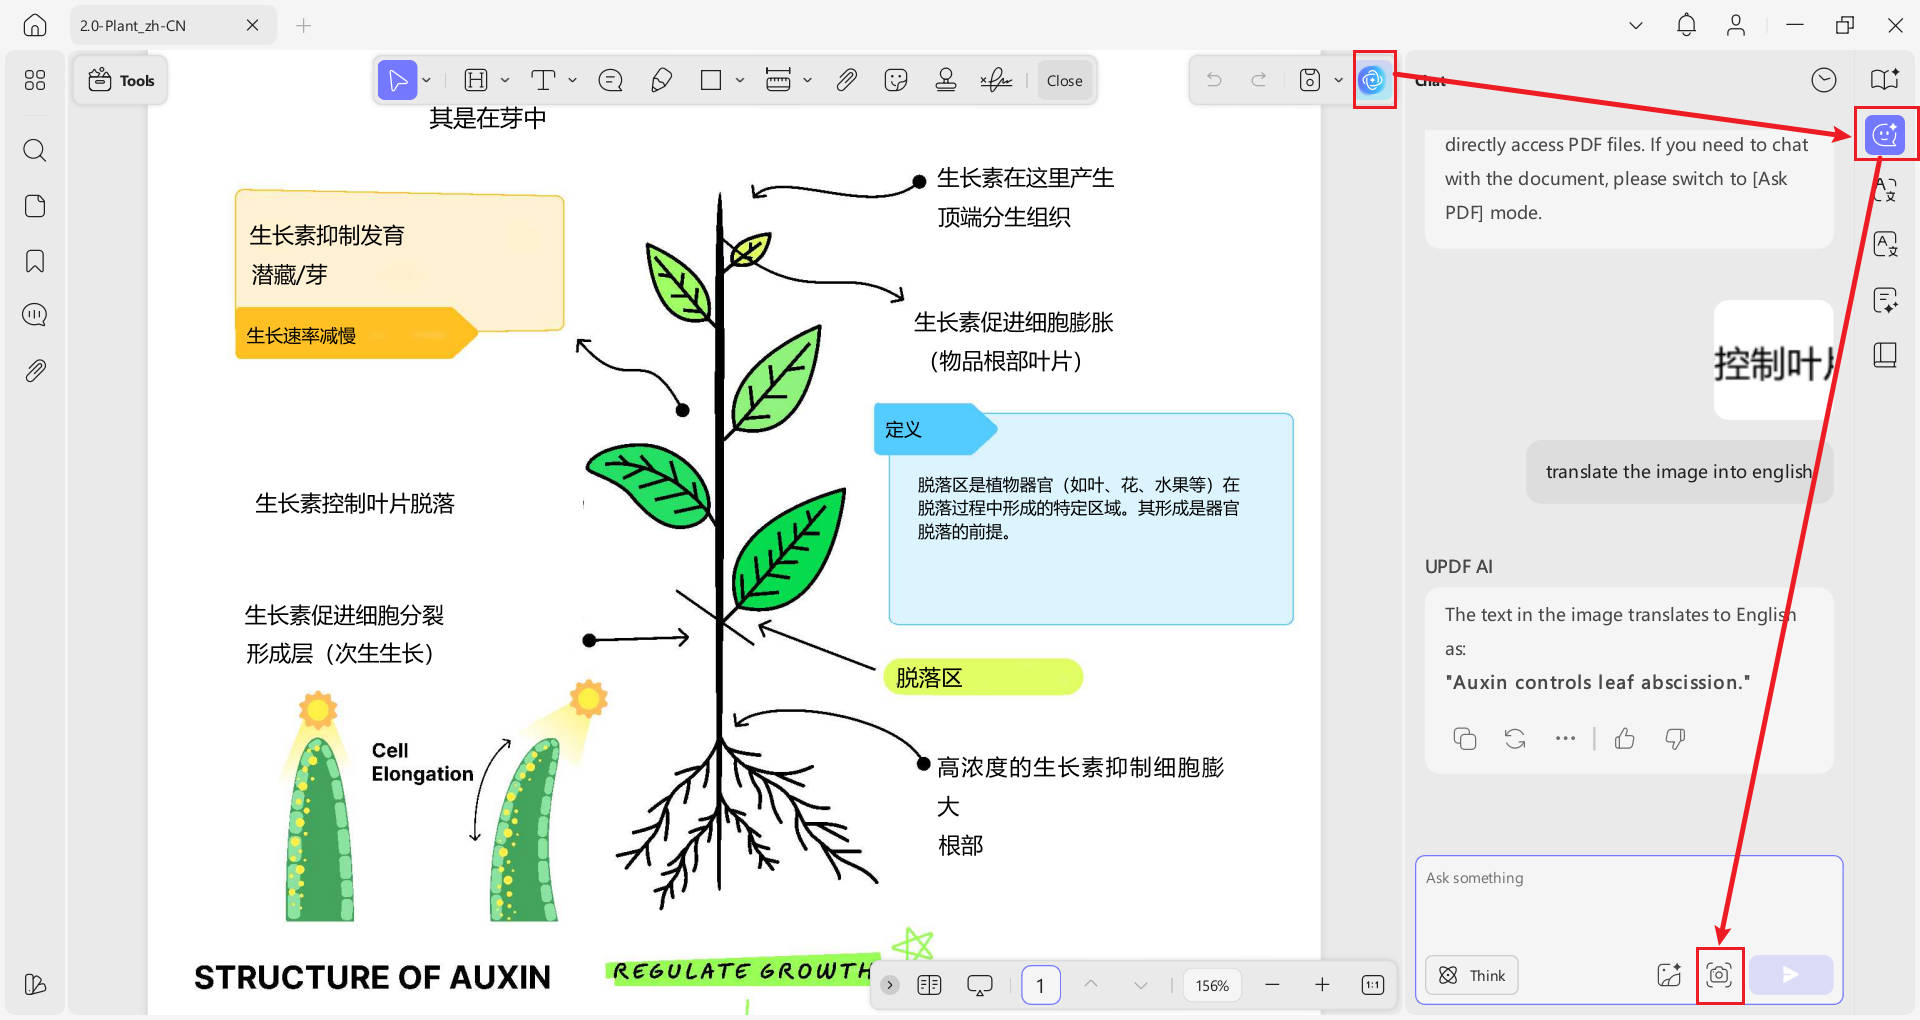Viewport: 1920px width, 1020px height.
Task: Toggle the Think mode button
Action: click(1472, 975)
